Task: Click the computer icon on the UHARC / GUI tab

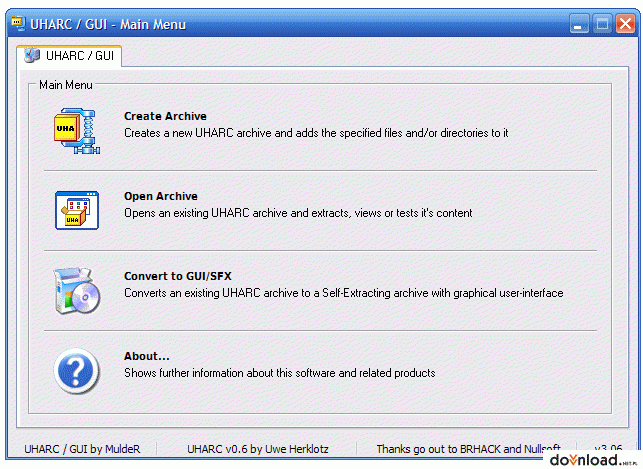Action: tap(32, 55)
